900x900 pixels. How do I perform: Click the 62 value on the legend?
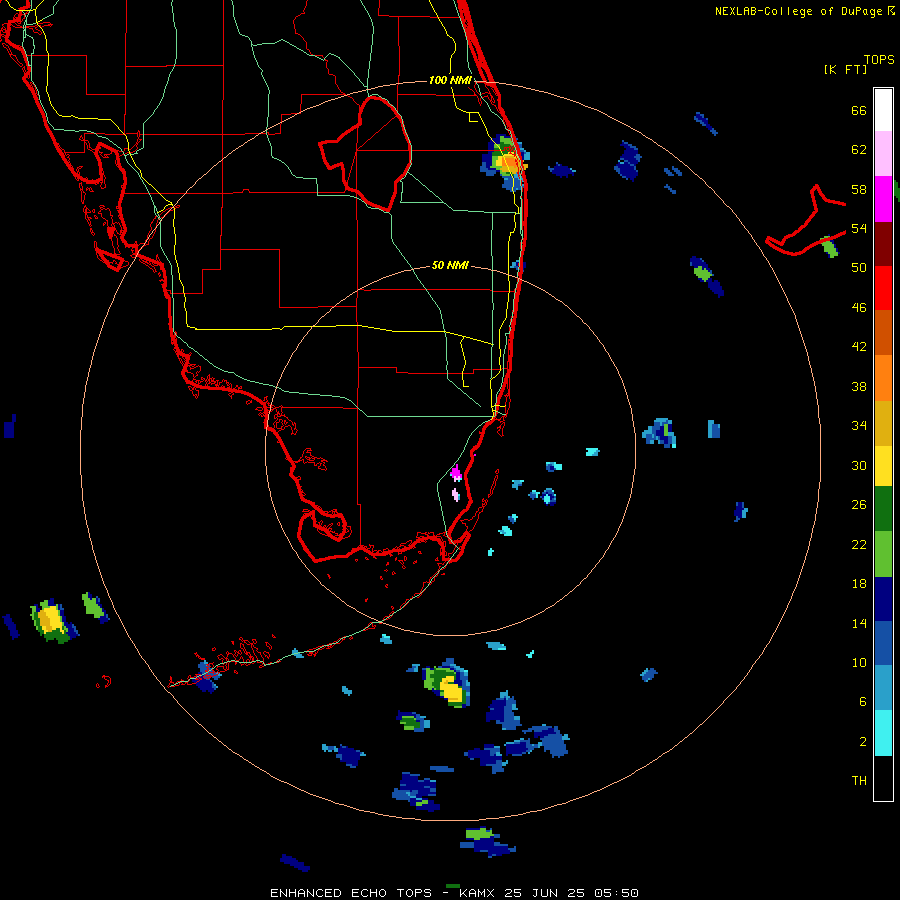pos(859,150)
